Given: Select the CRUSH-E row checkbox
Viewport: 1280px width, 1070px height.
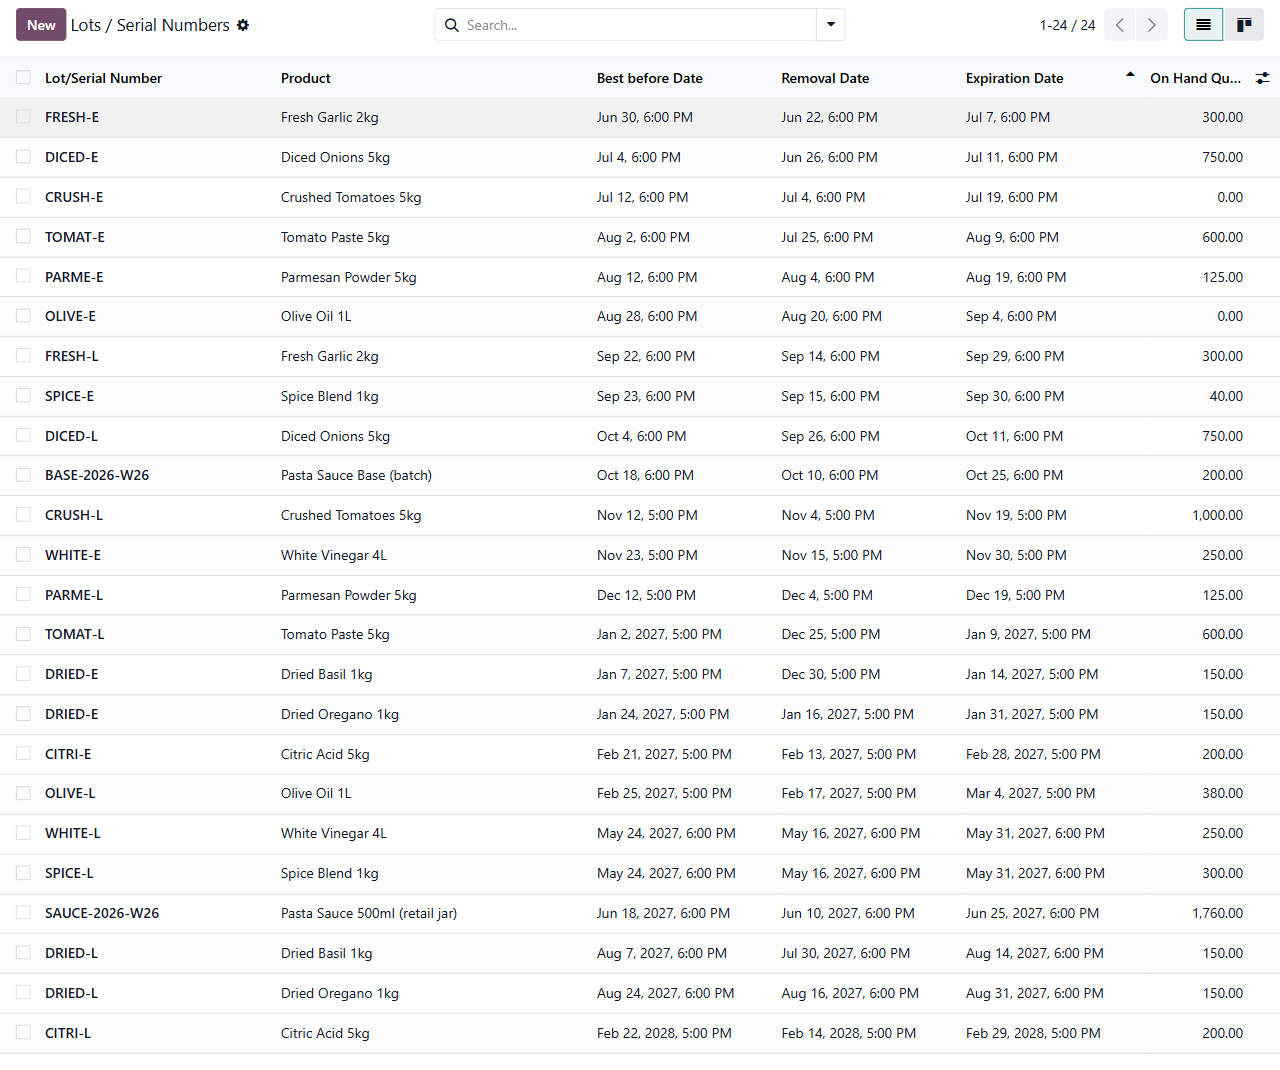Looking at the screenshot, I should (23, 197).
